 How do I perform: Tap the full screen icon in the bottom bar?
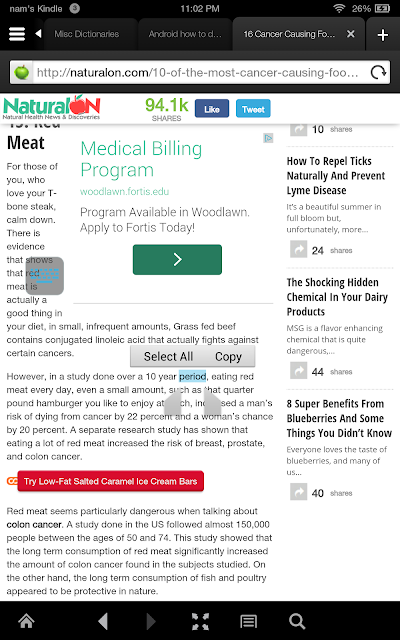[x=200, y=621]
